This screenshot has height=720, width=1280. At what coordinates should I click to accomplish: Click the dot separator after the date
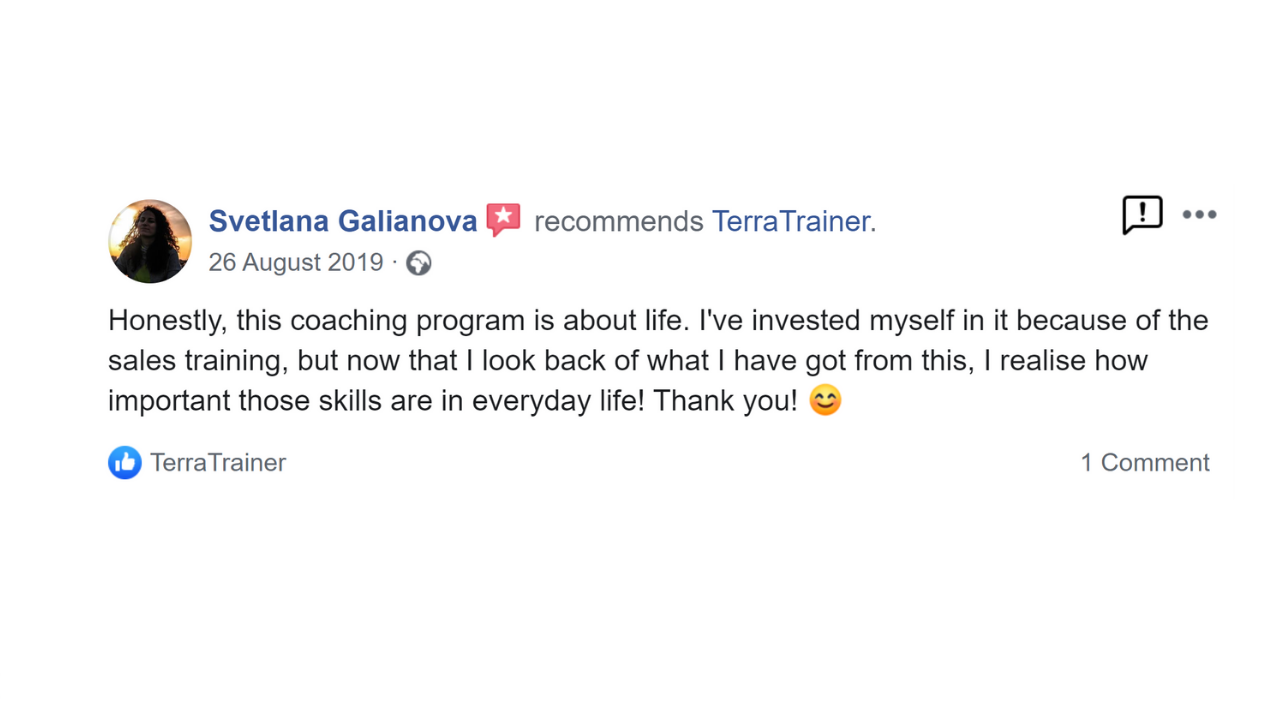pyautogui.click(x=395, y=262)
